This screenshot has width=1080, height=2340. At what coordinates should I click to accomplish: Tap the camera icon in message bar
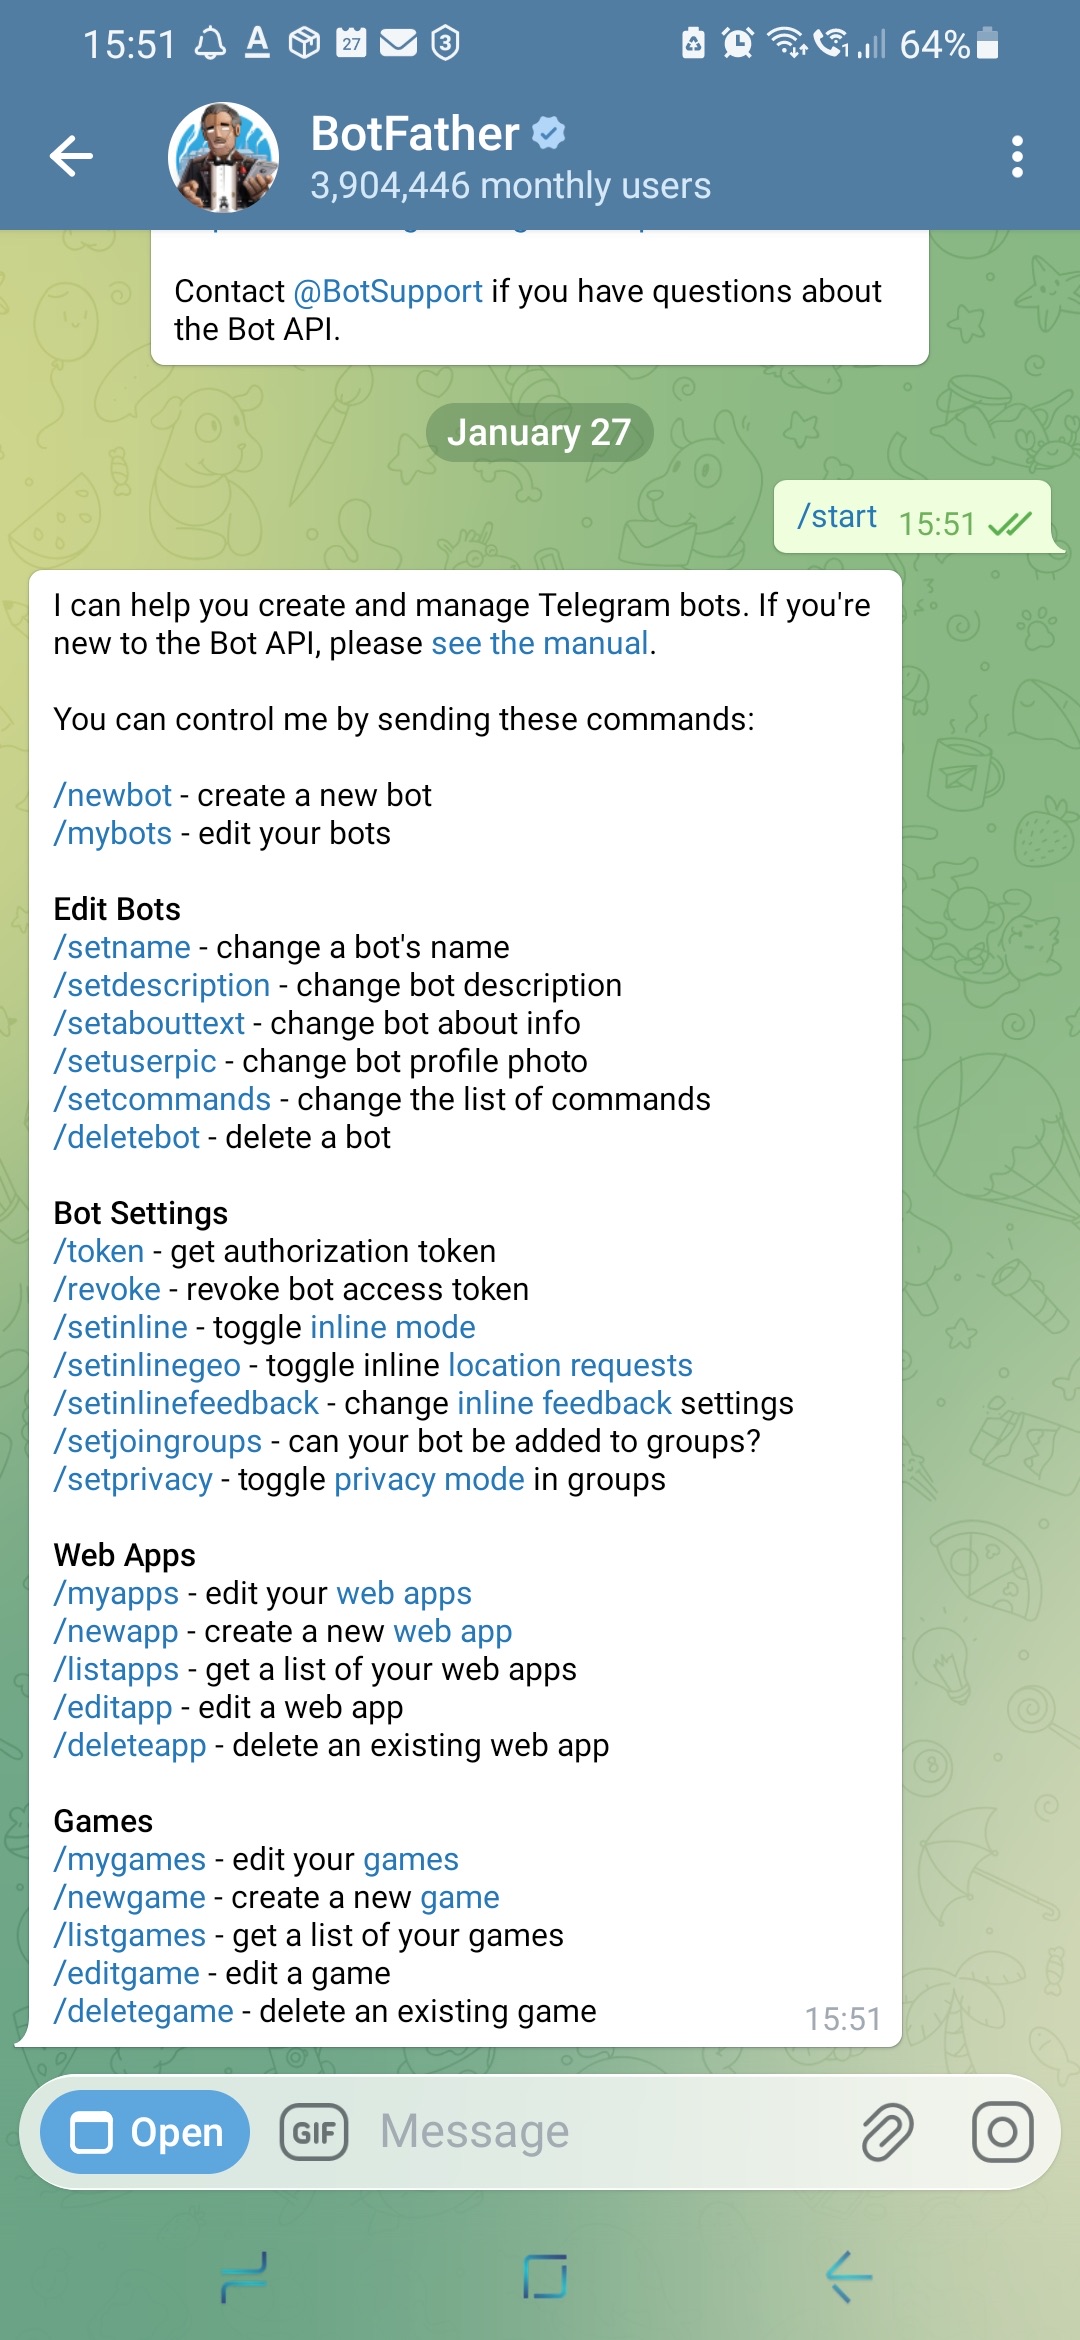(x=1002, y=2132)
